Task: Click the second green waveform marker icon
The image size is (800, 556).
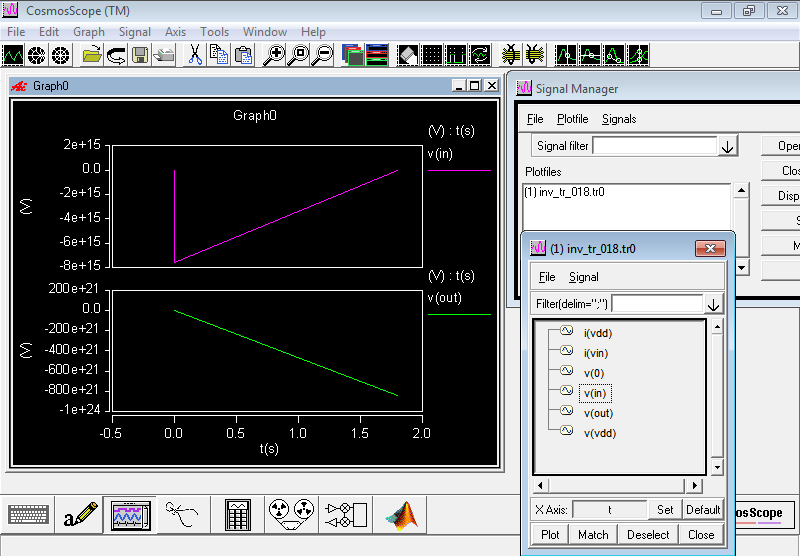Action: pyautogui.click(x=590, y=55)
